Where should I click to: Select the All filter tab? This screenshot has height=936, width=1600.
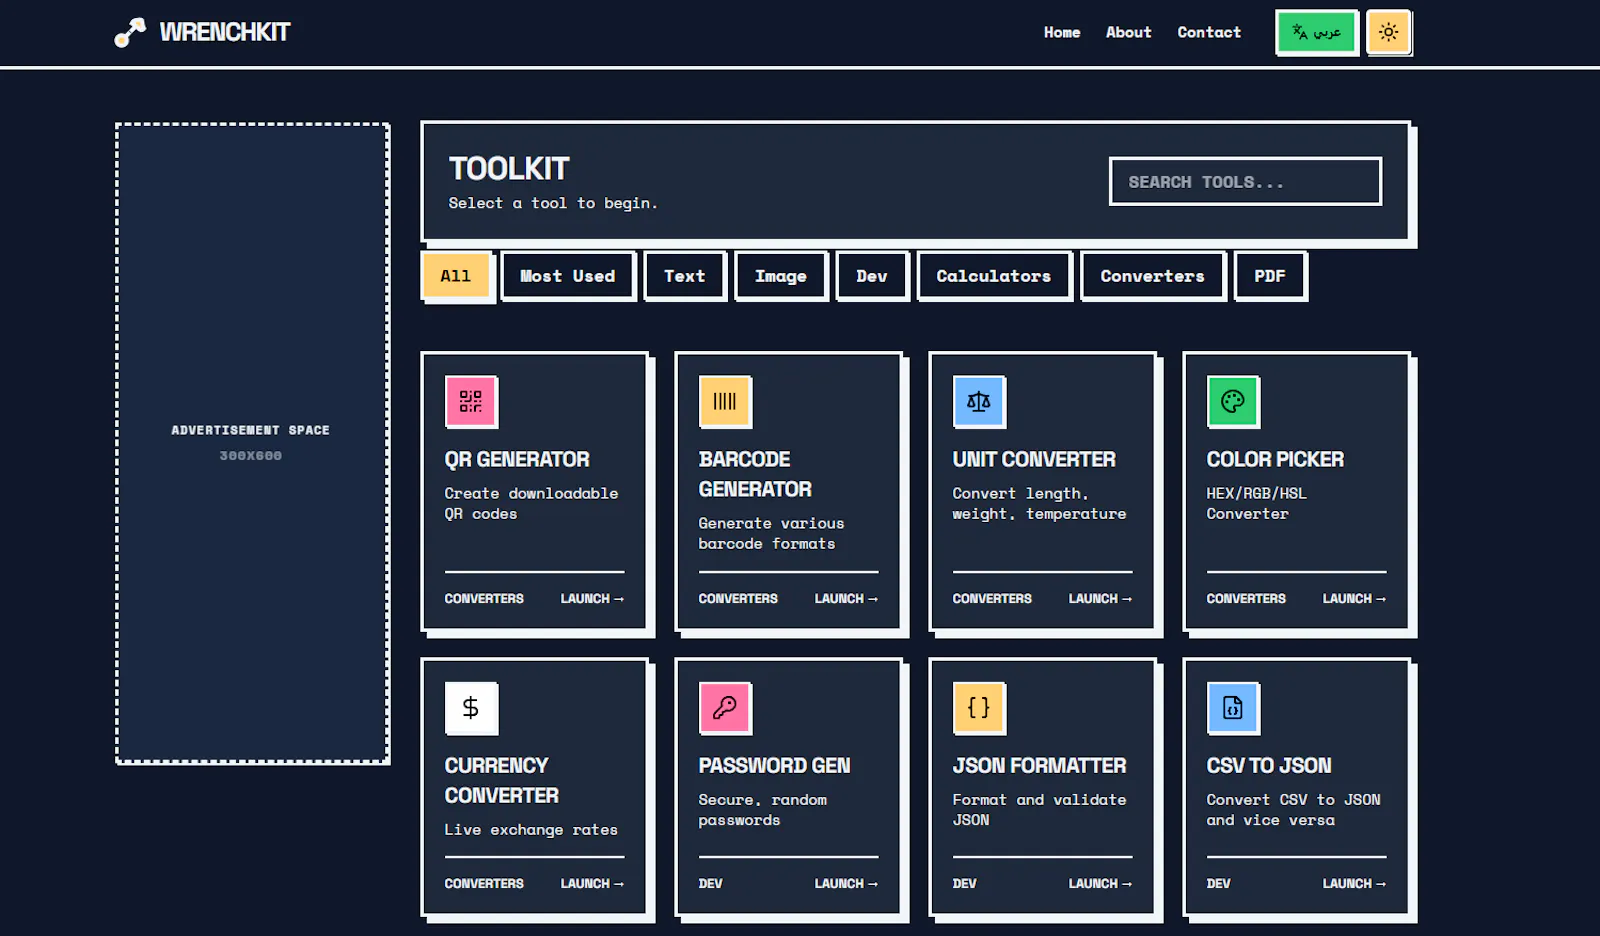click(455, 276)
